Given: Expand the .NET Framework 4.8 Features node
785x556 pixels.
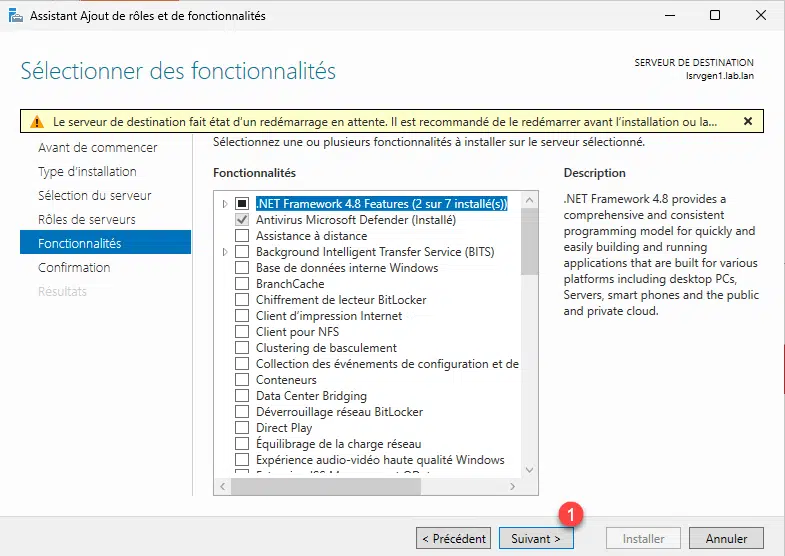Looking at the screenshot, I should [225, 204].
